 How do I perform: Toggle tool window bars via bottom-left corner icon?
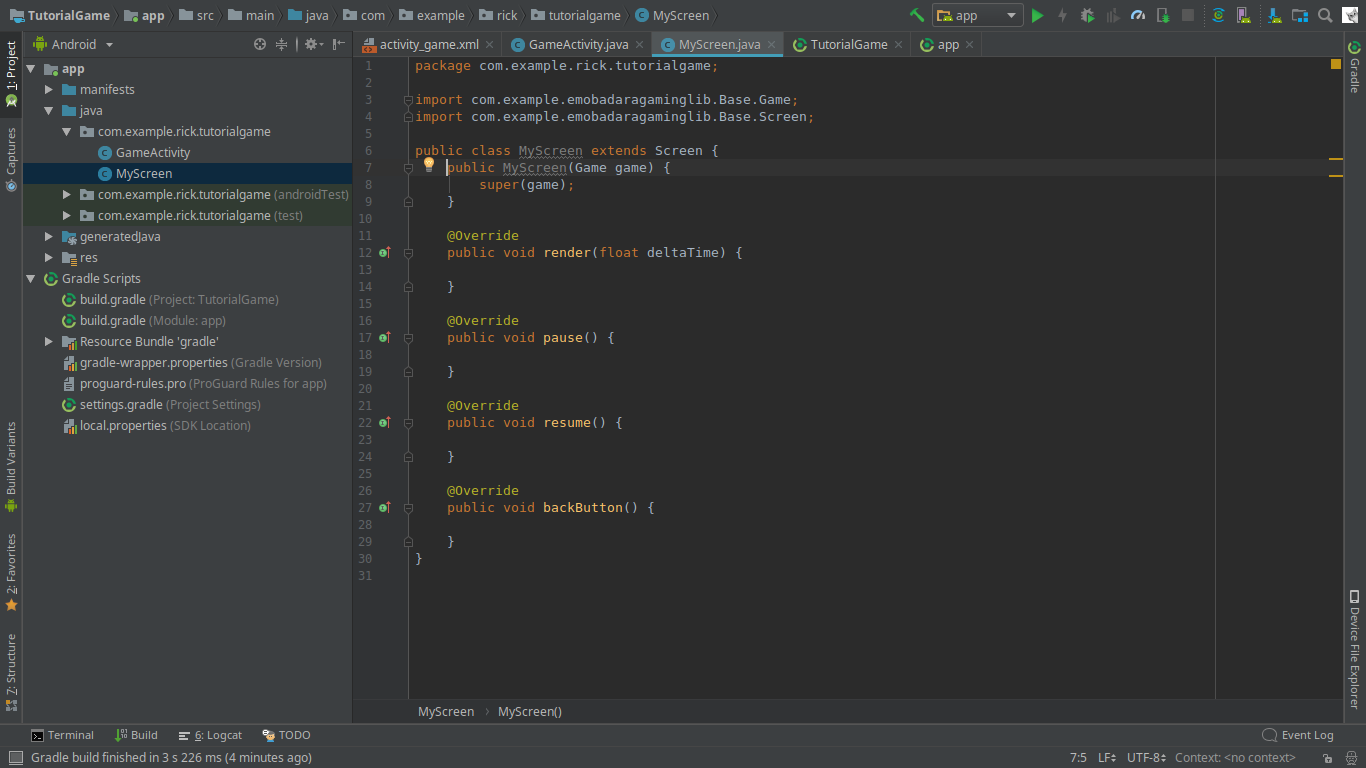(14, 758)
